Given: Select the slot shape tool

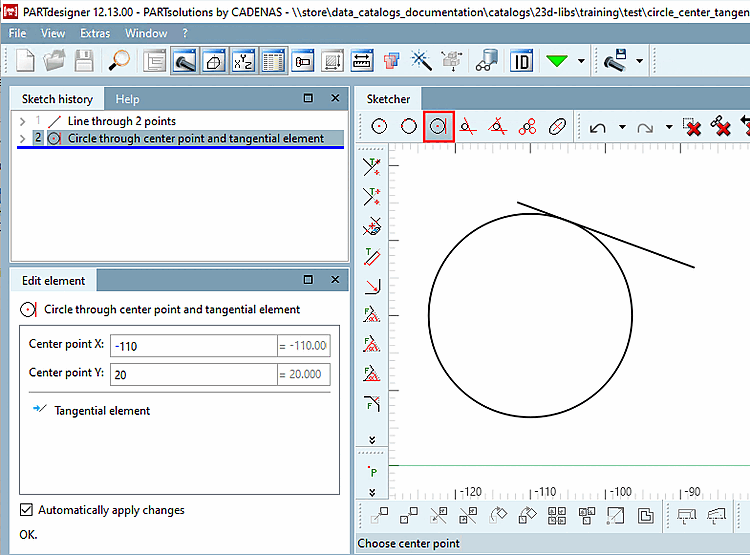Looking at the screenshot, I should point(557,126).
